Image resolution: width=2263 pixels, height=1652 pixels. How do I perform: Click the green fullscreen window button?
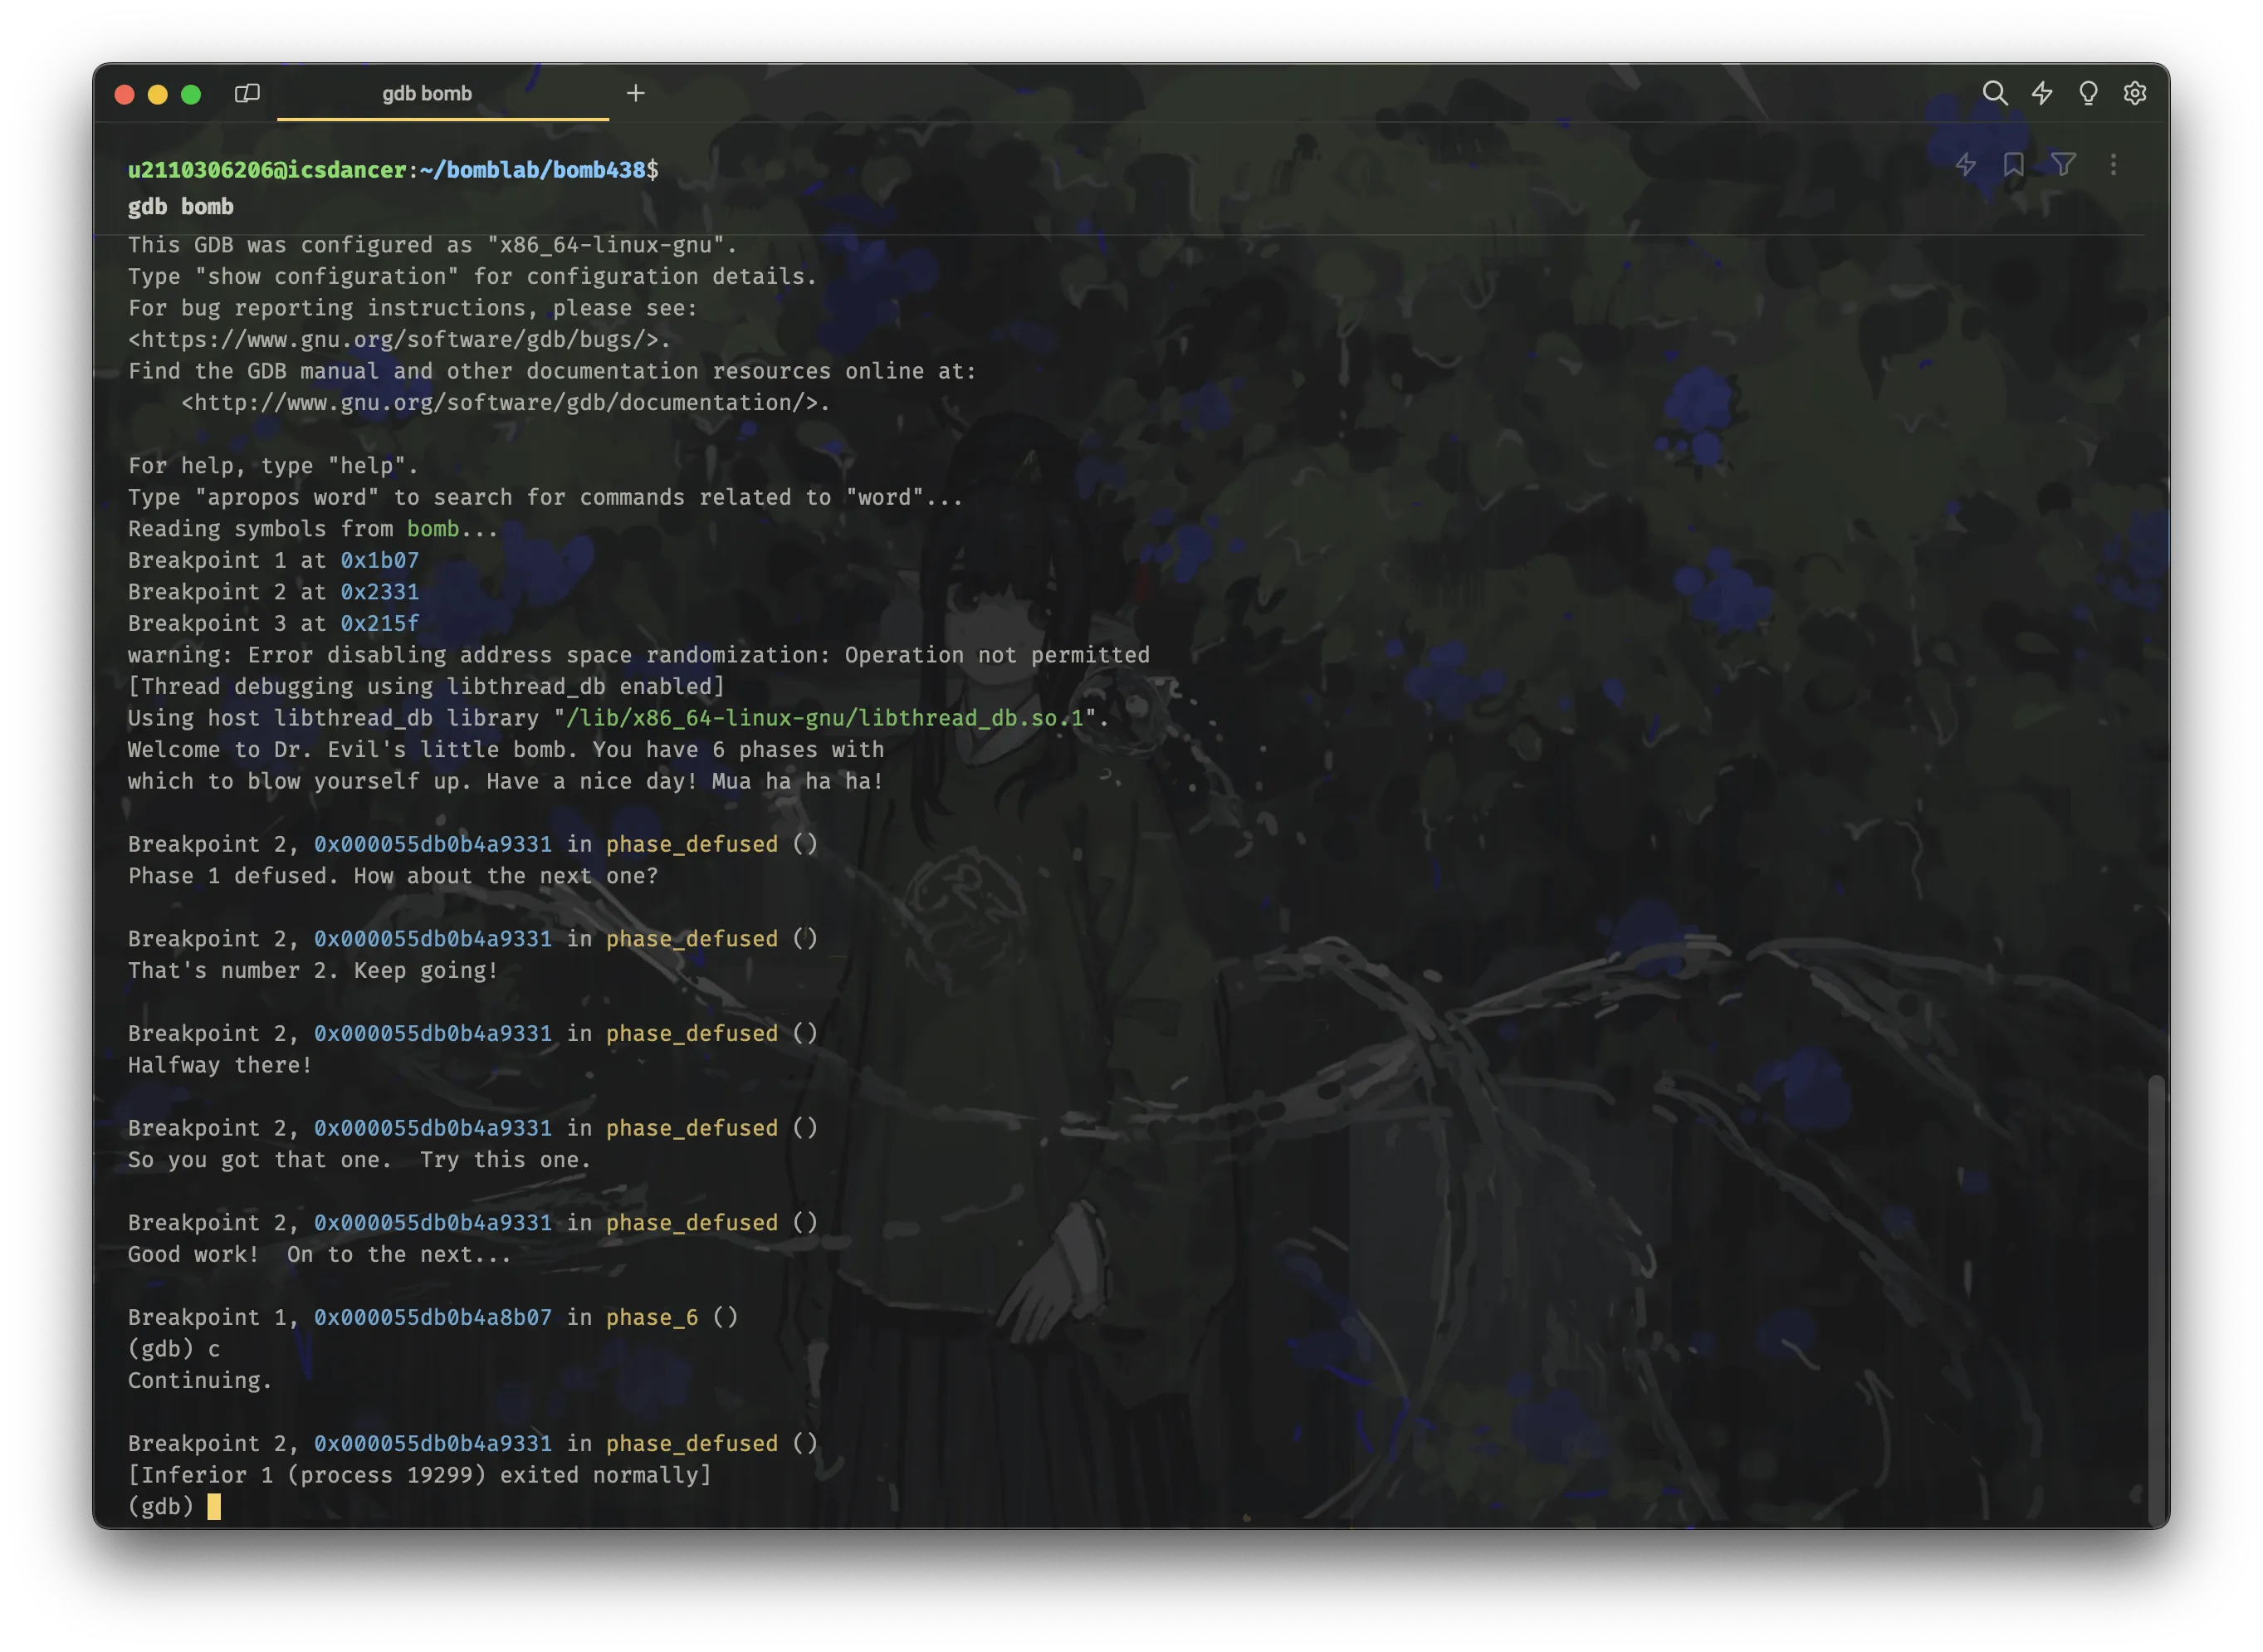191,94
